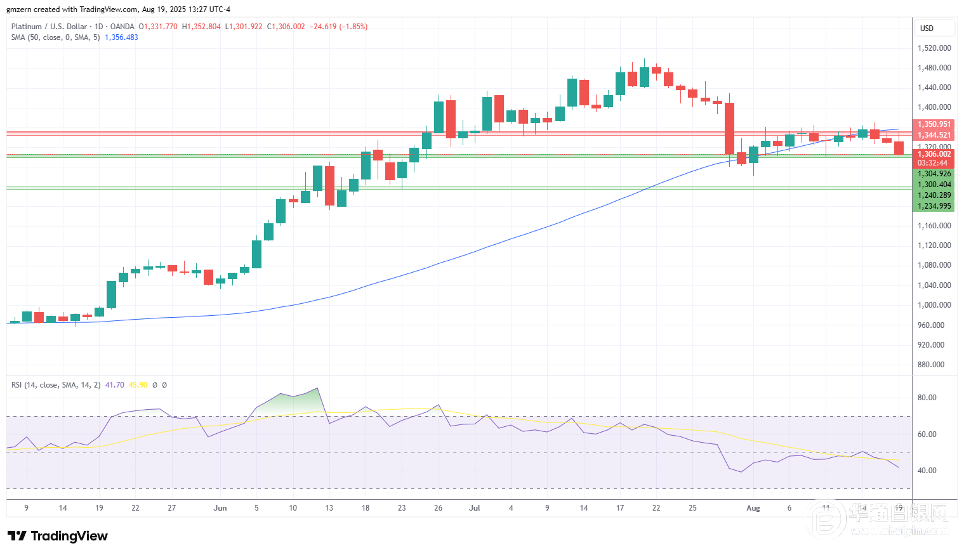Select the red 1,350.951 resistance price tag
Viewport: 964px width, 556px height.
pyautogui.click(x=933, y=124)
